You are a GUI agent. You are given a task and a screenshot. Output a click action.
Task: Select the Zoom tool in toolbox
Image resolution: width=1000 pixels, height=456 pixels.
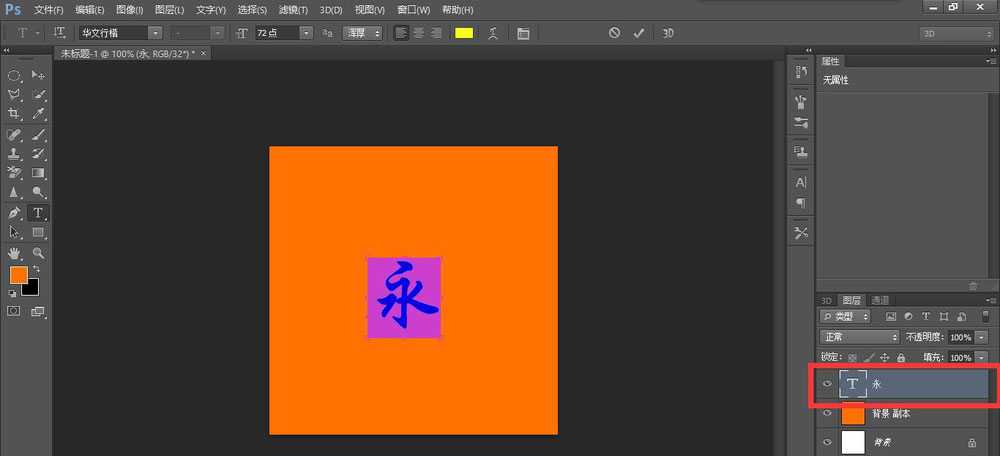click(38, 253)
